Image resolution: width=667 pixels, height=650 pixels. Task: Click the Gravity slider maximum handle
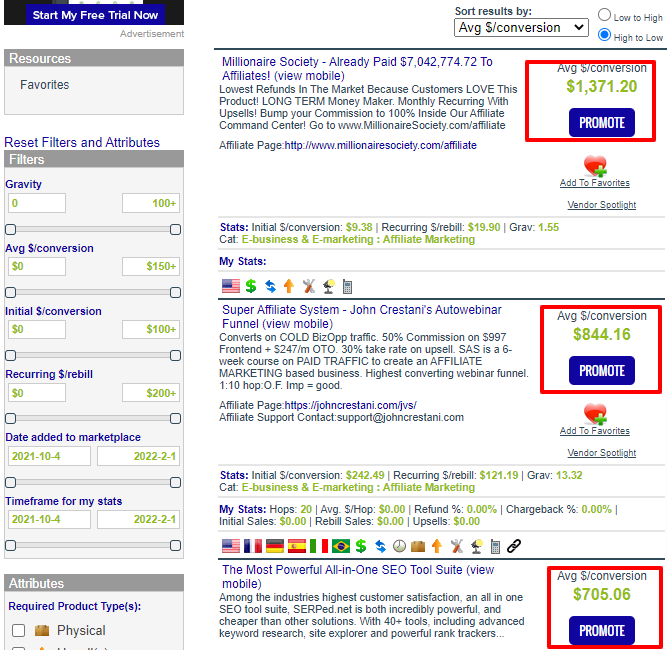click(x=175, y=230)
